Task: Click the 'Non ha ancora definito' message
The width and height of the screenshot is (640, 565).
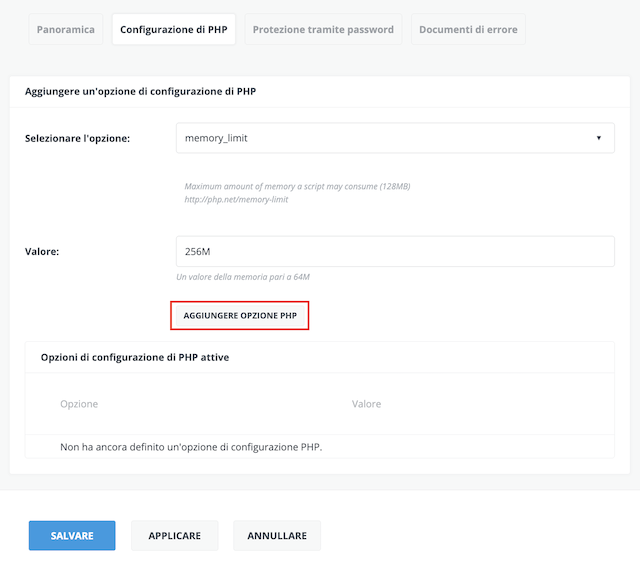Action: pyautogui.click(x=191, y=447)
